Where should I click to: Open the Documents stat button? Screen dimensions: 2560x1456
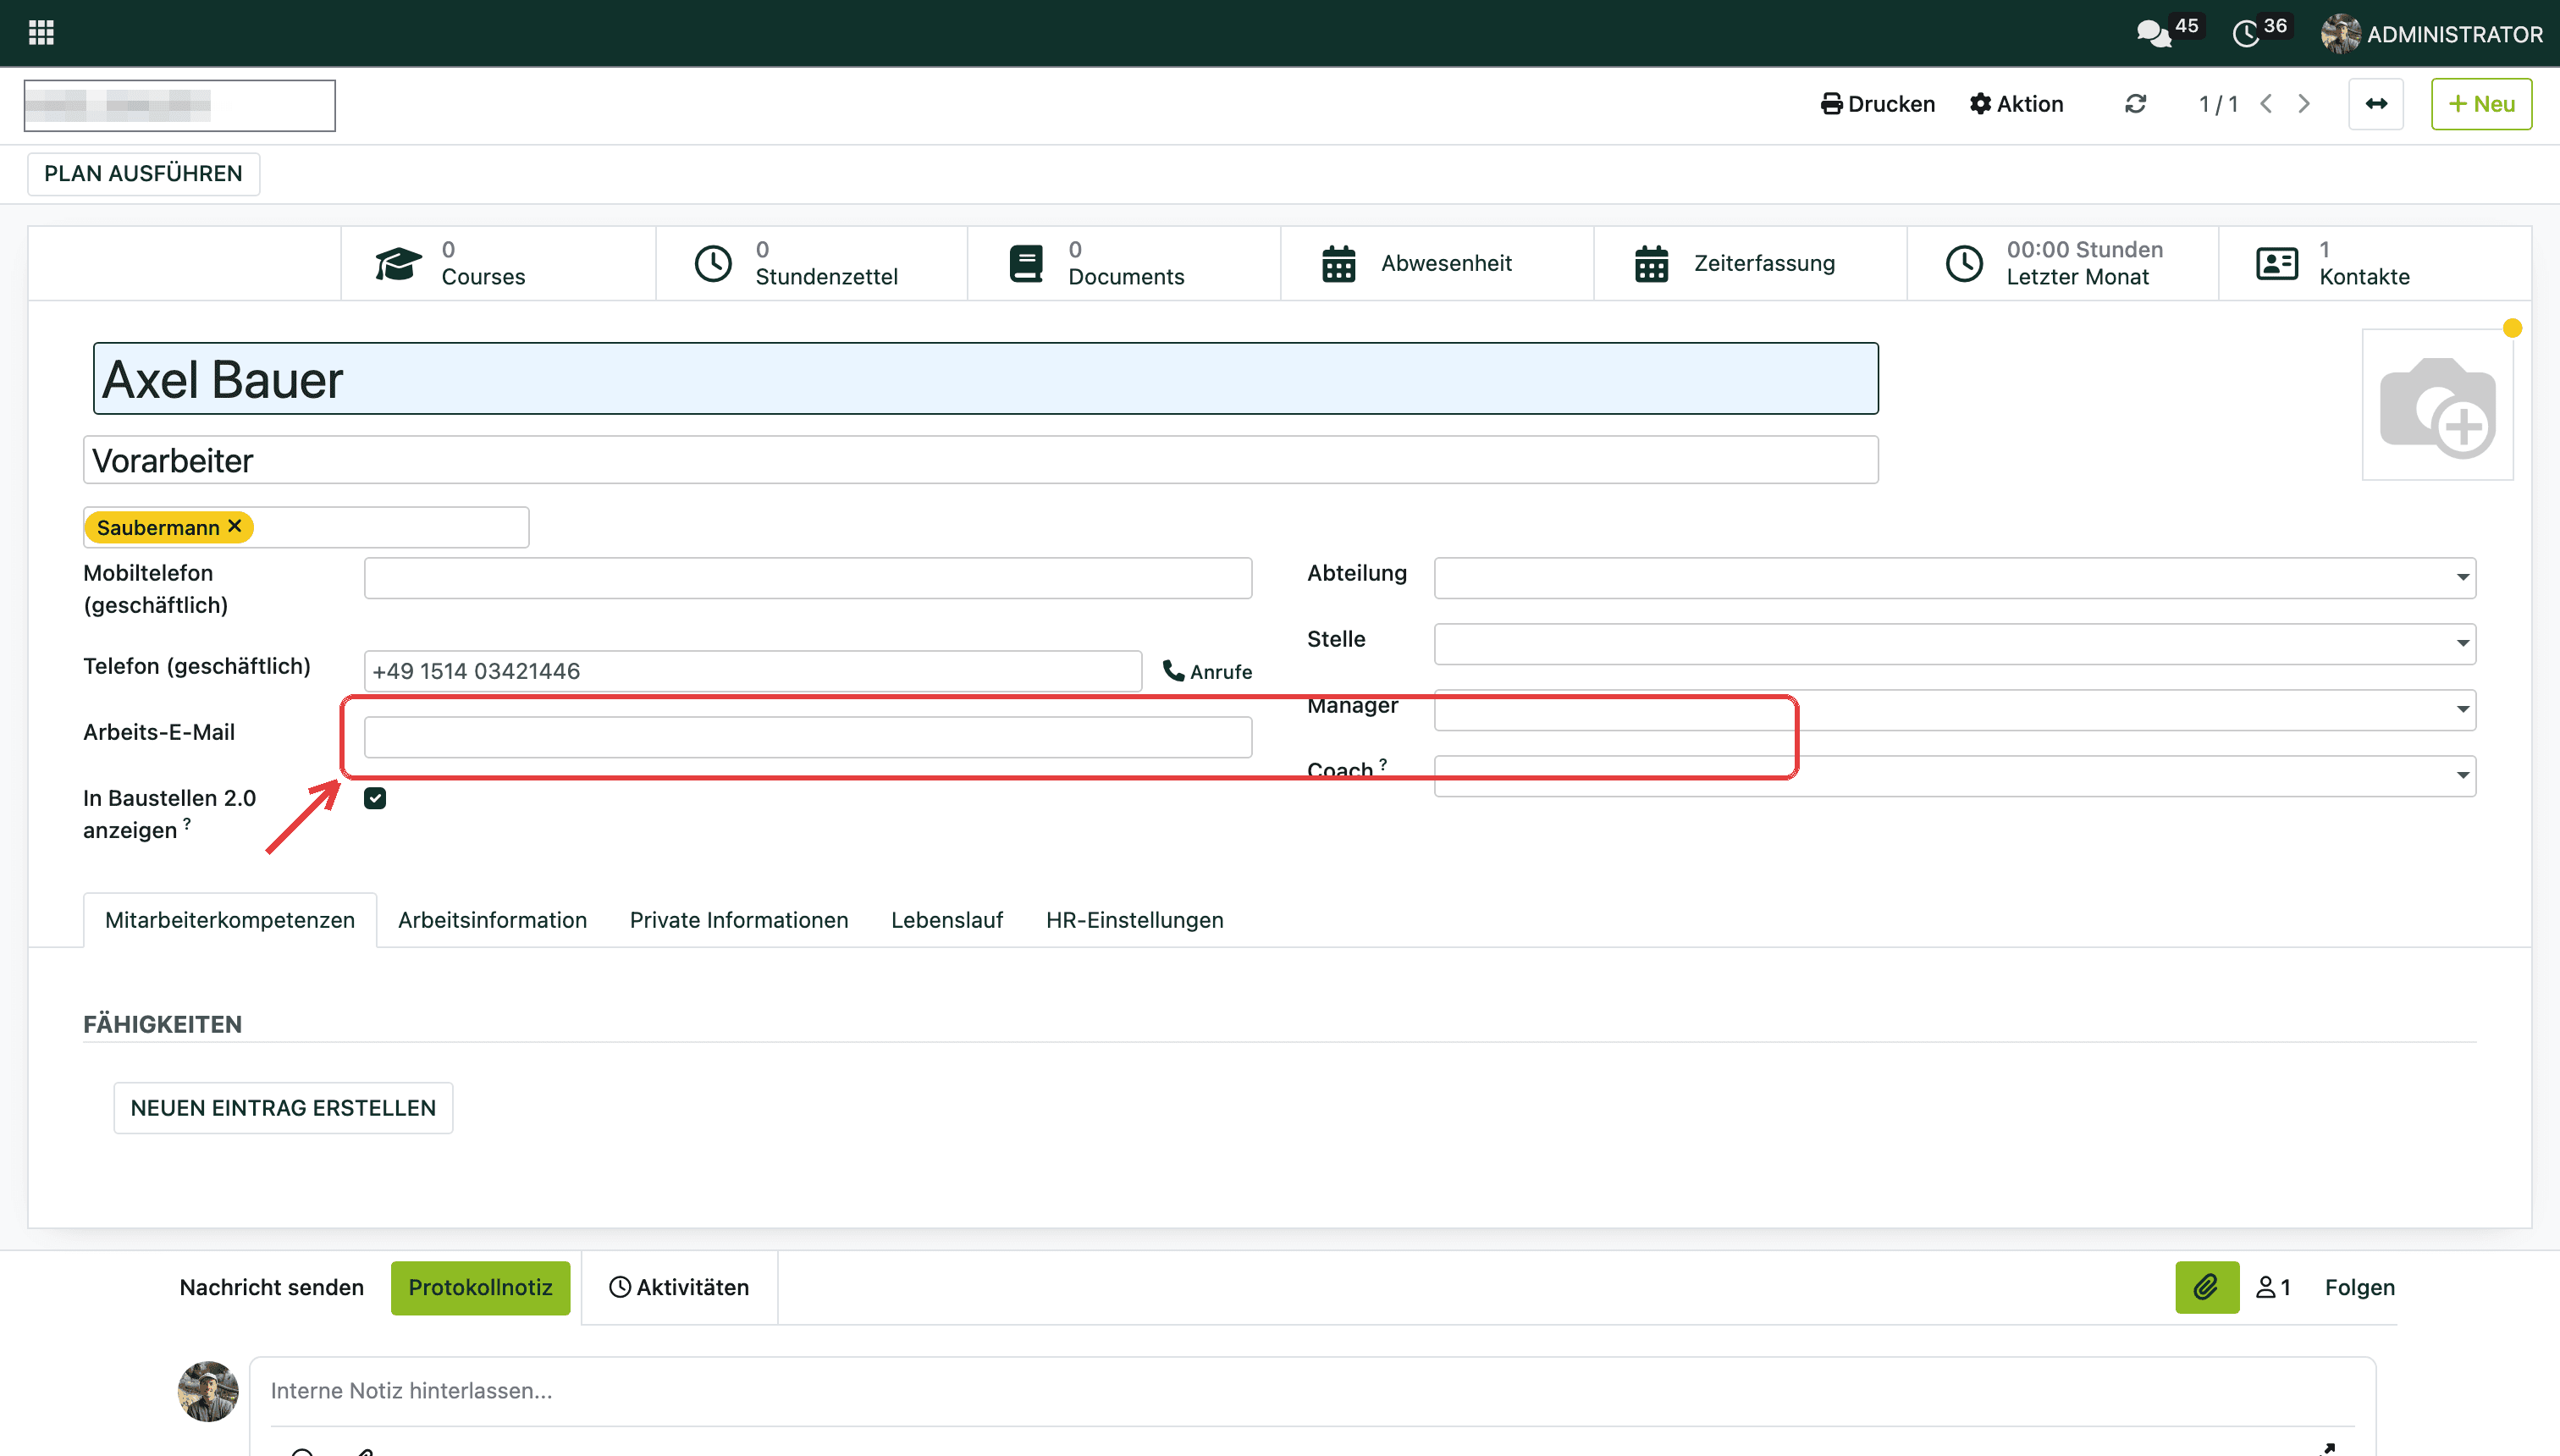1124,263
